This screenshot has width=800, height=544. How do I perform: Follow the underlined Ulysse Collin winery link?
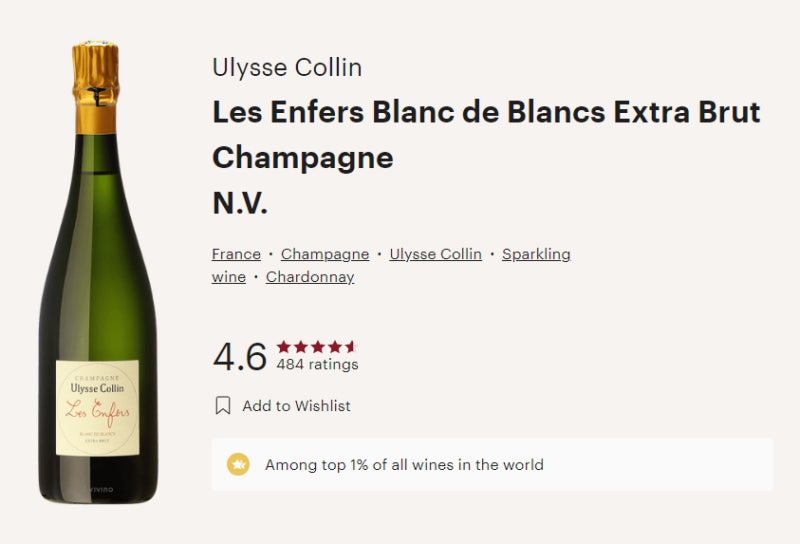(x=435, y=254)
